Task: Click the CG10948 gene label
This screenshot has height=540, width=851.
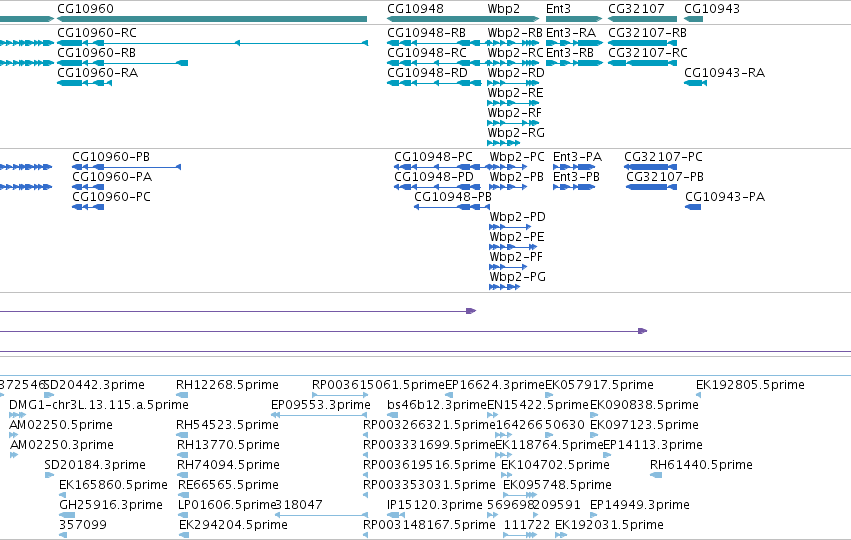Action: [x=415, y=9]
